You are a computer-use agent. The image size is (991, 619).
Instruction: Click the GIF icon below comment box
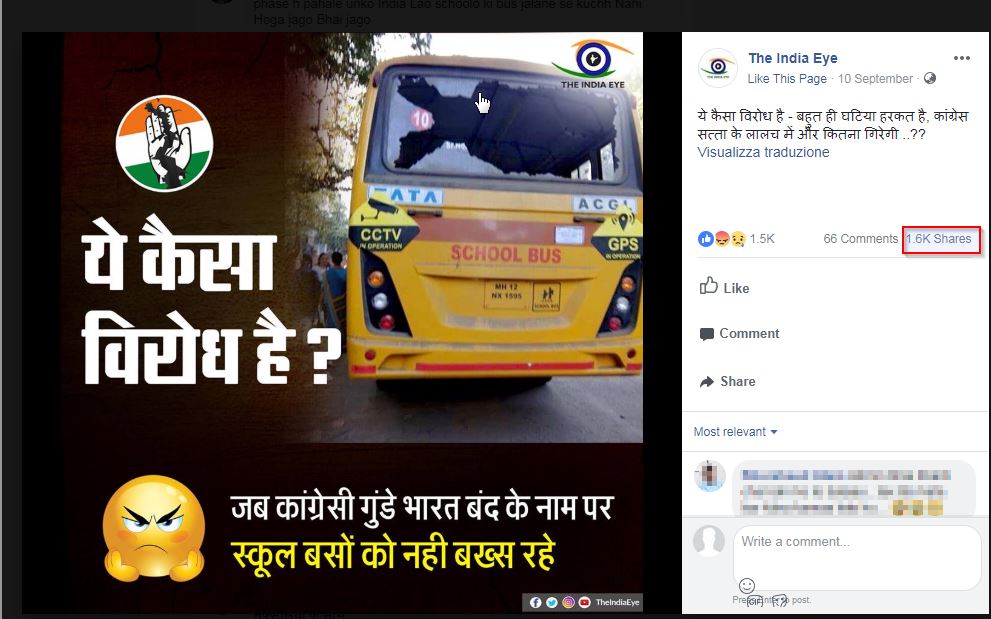coord(755,600)
